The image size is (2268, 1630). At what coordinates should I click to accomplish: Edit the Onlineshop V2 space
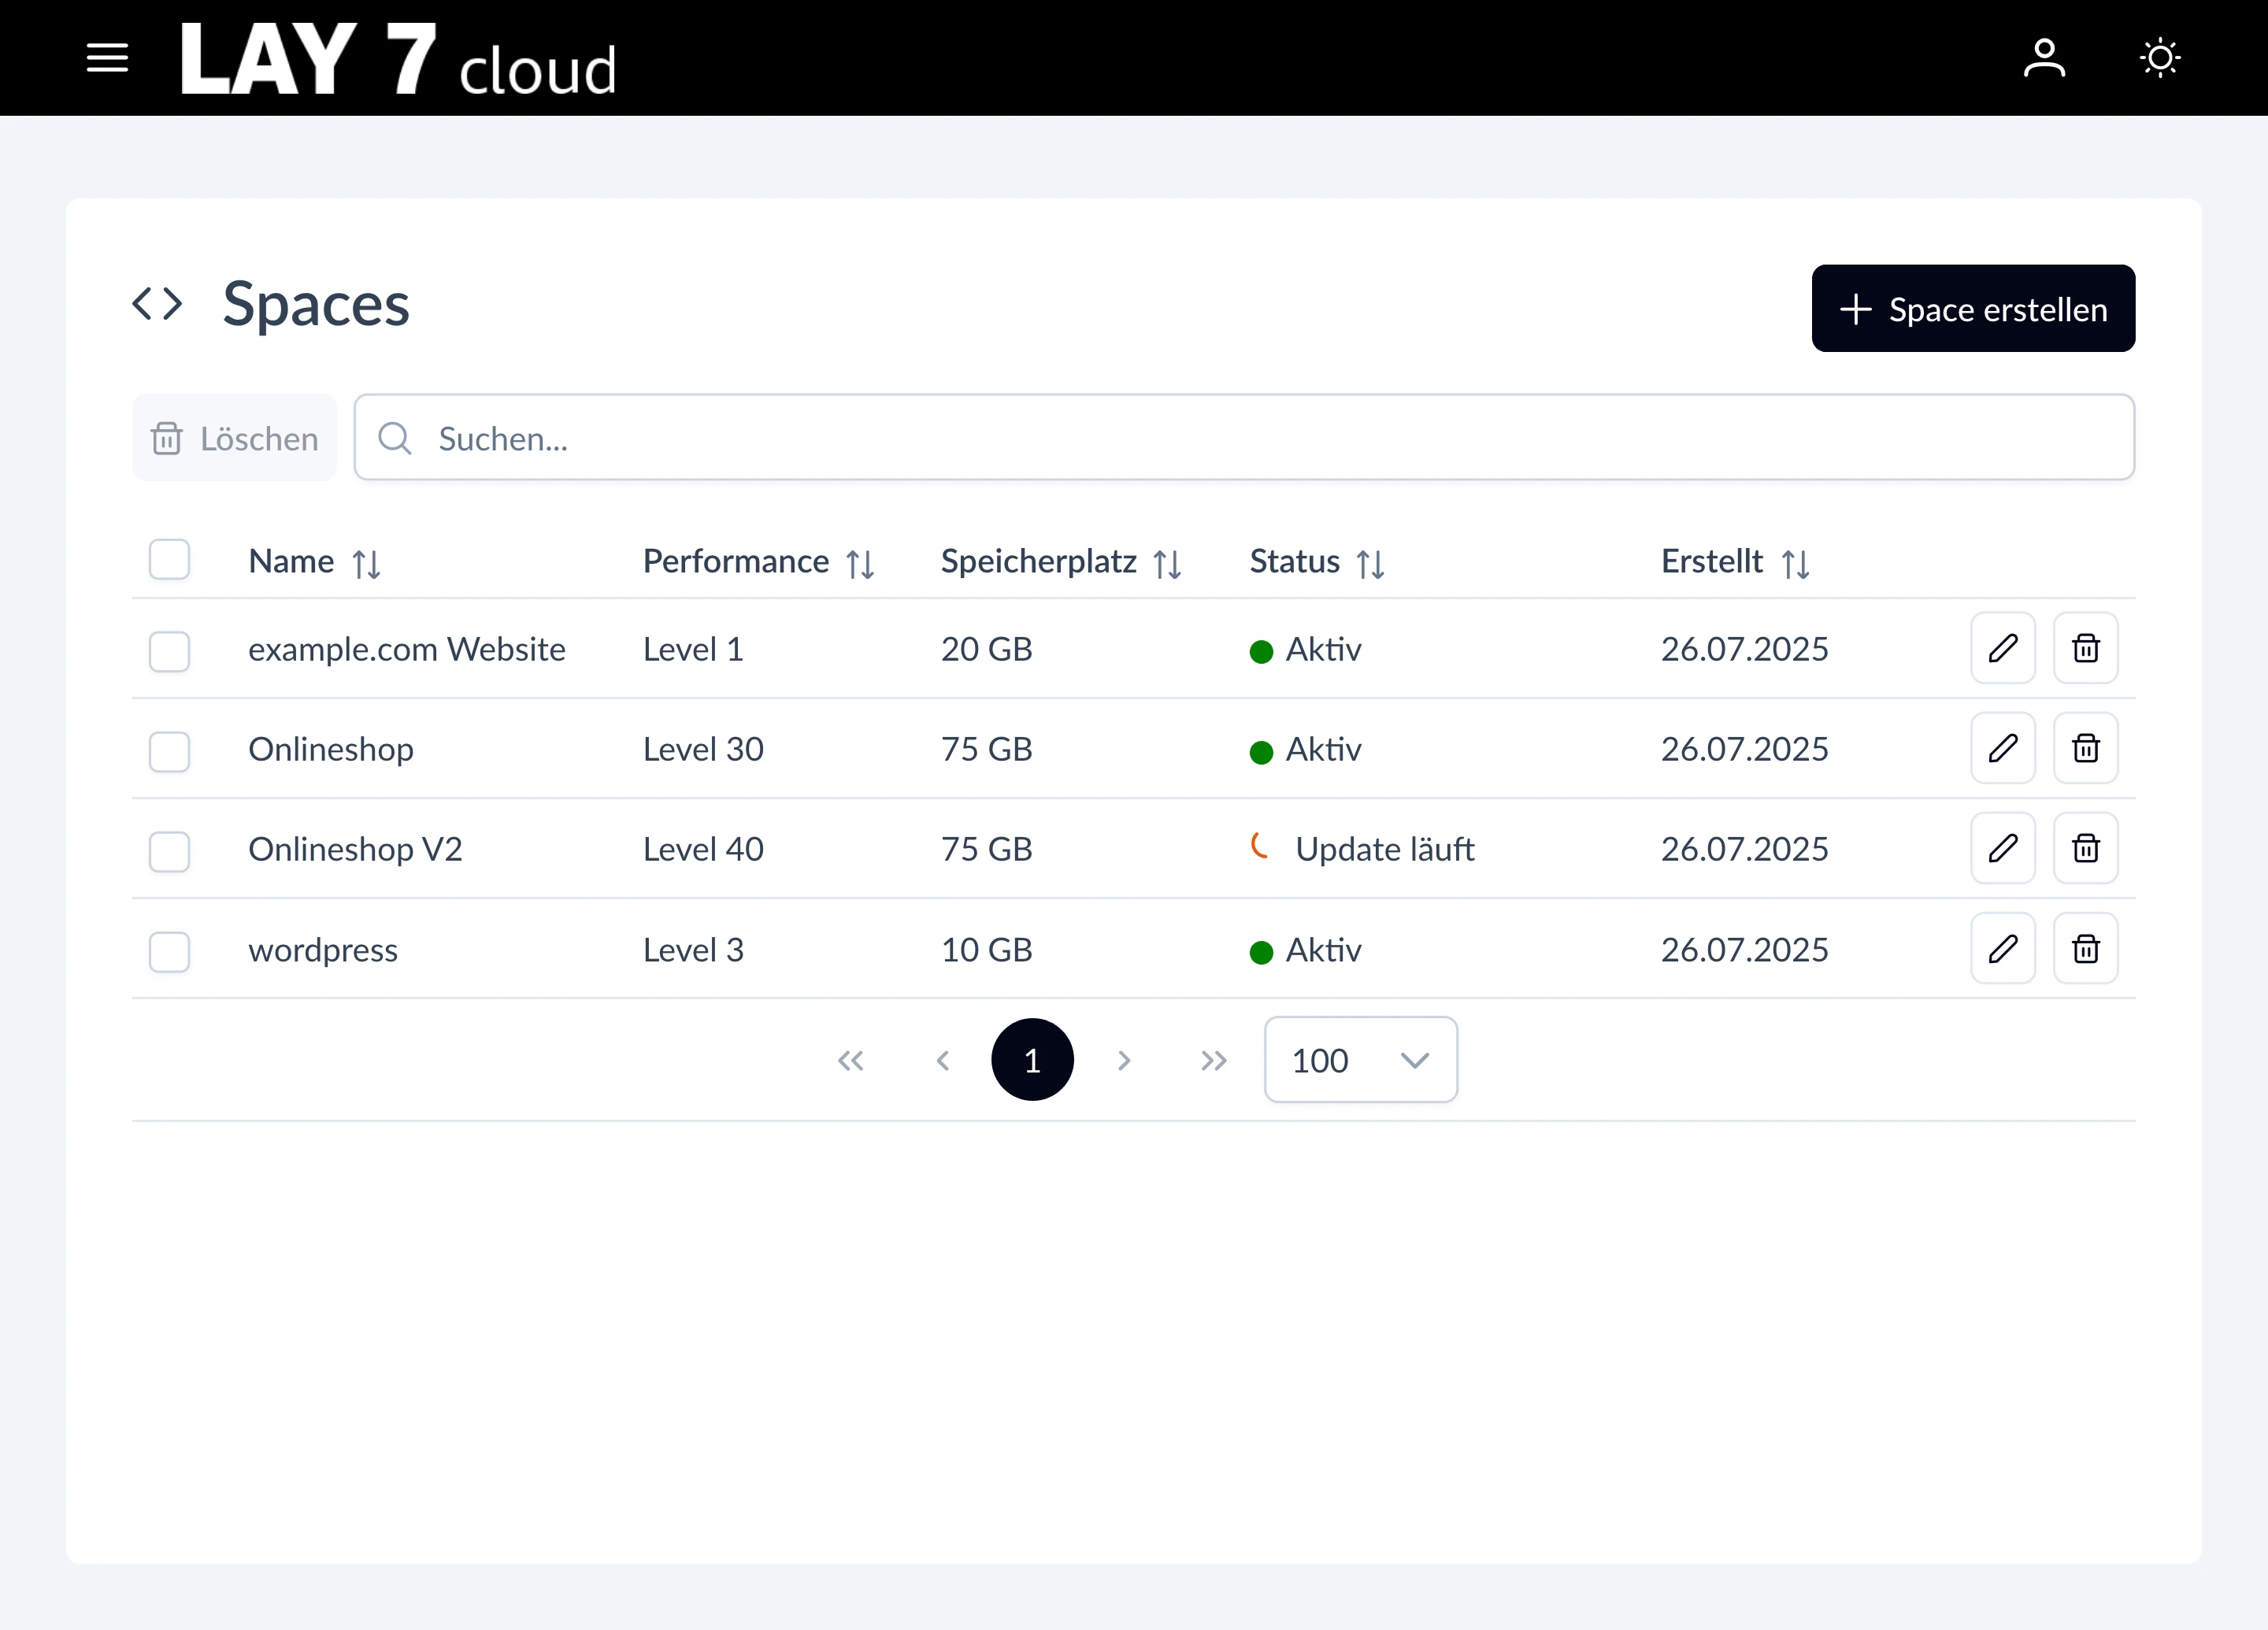click(2002, 848)
